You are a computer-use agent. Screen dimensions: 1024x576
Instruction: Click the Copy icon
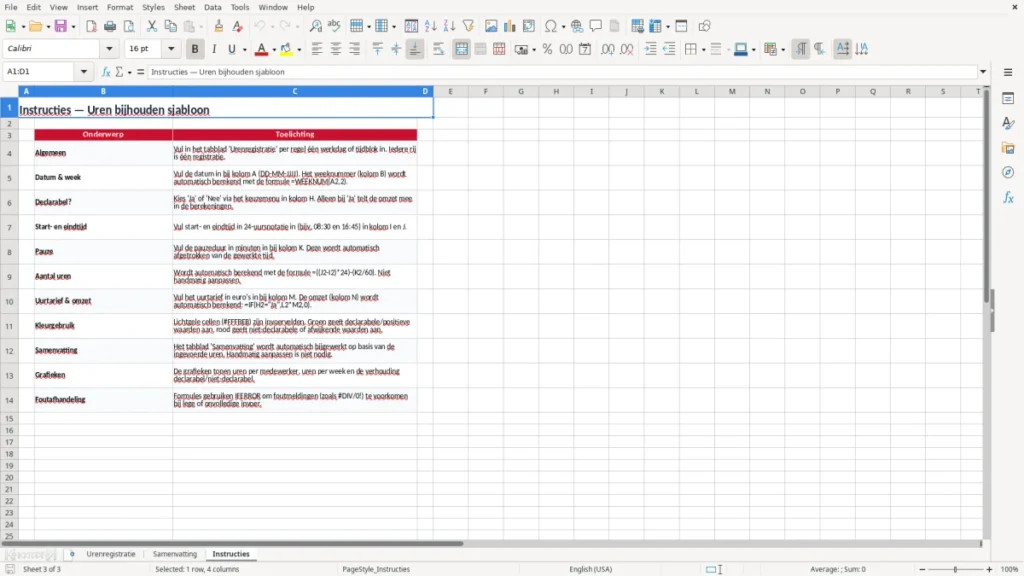[170, 26]
